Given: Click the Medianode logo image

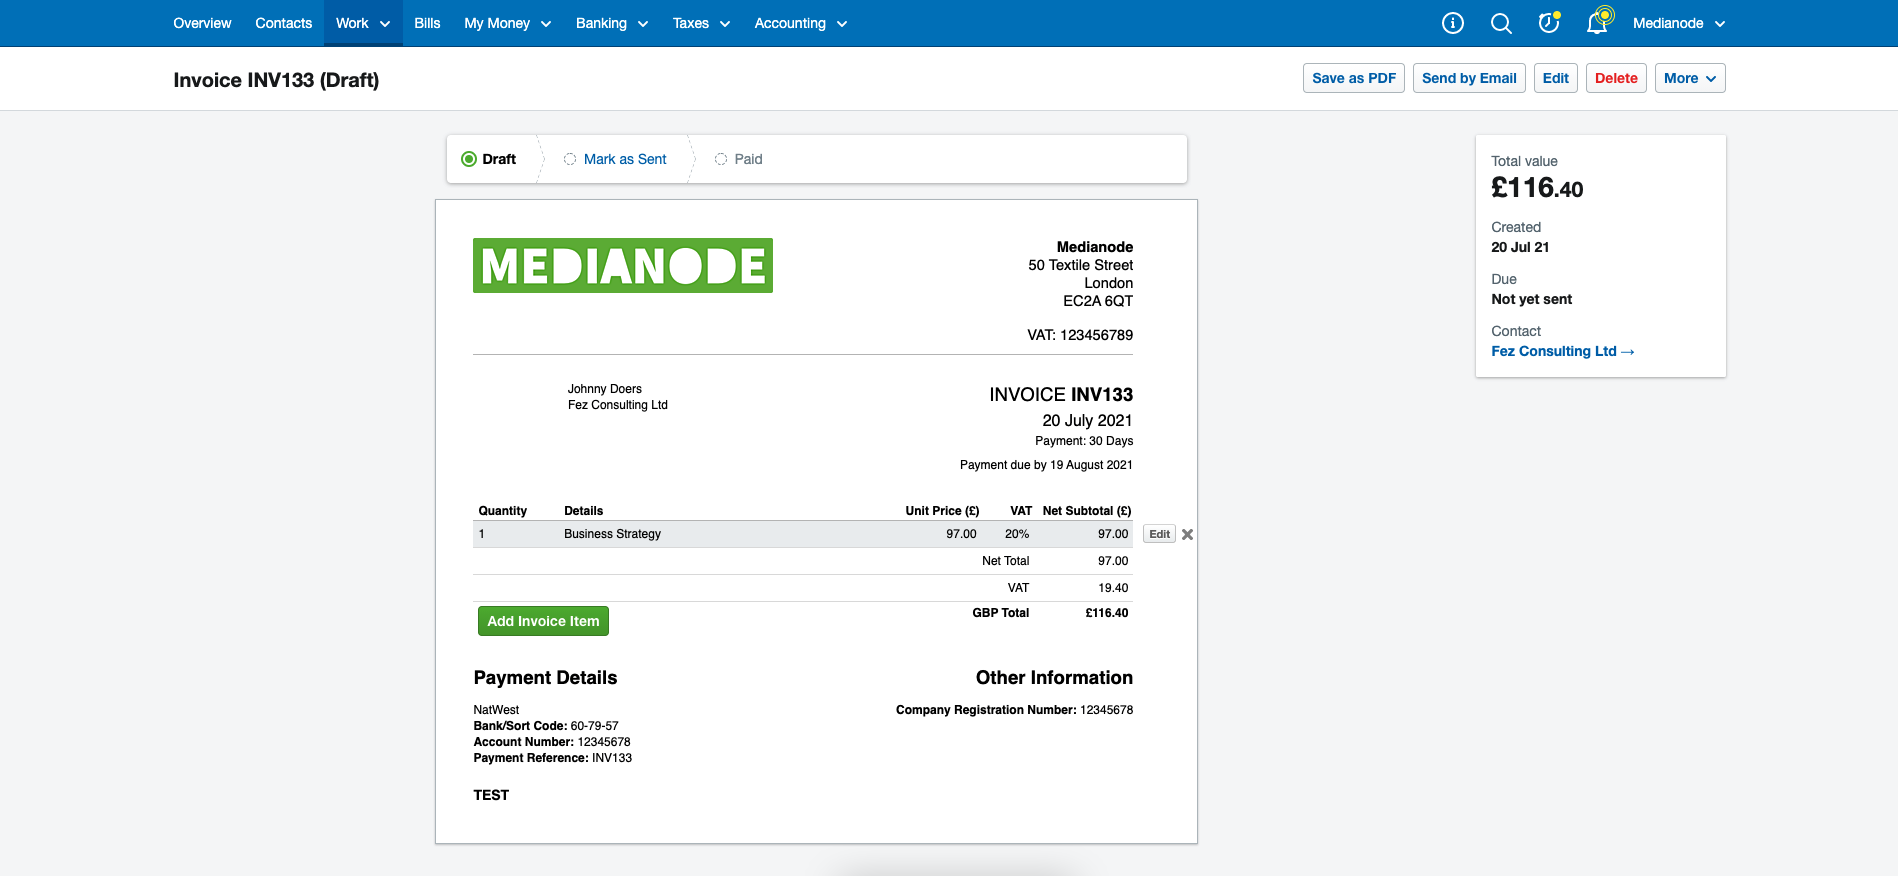Looking at the screenshot, I should click(x=622, y=265).
